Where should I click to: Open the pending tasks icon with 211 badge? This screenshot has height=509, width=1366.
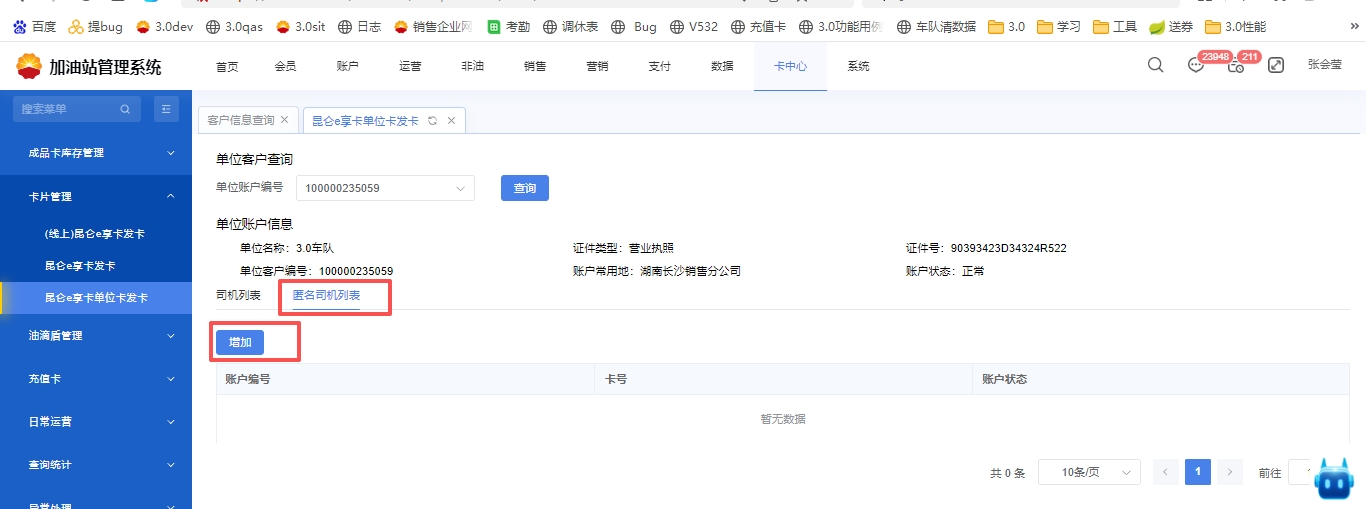1236,66
